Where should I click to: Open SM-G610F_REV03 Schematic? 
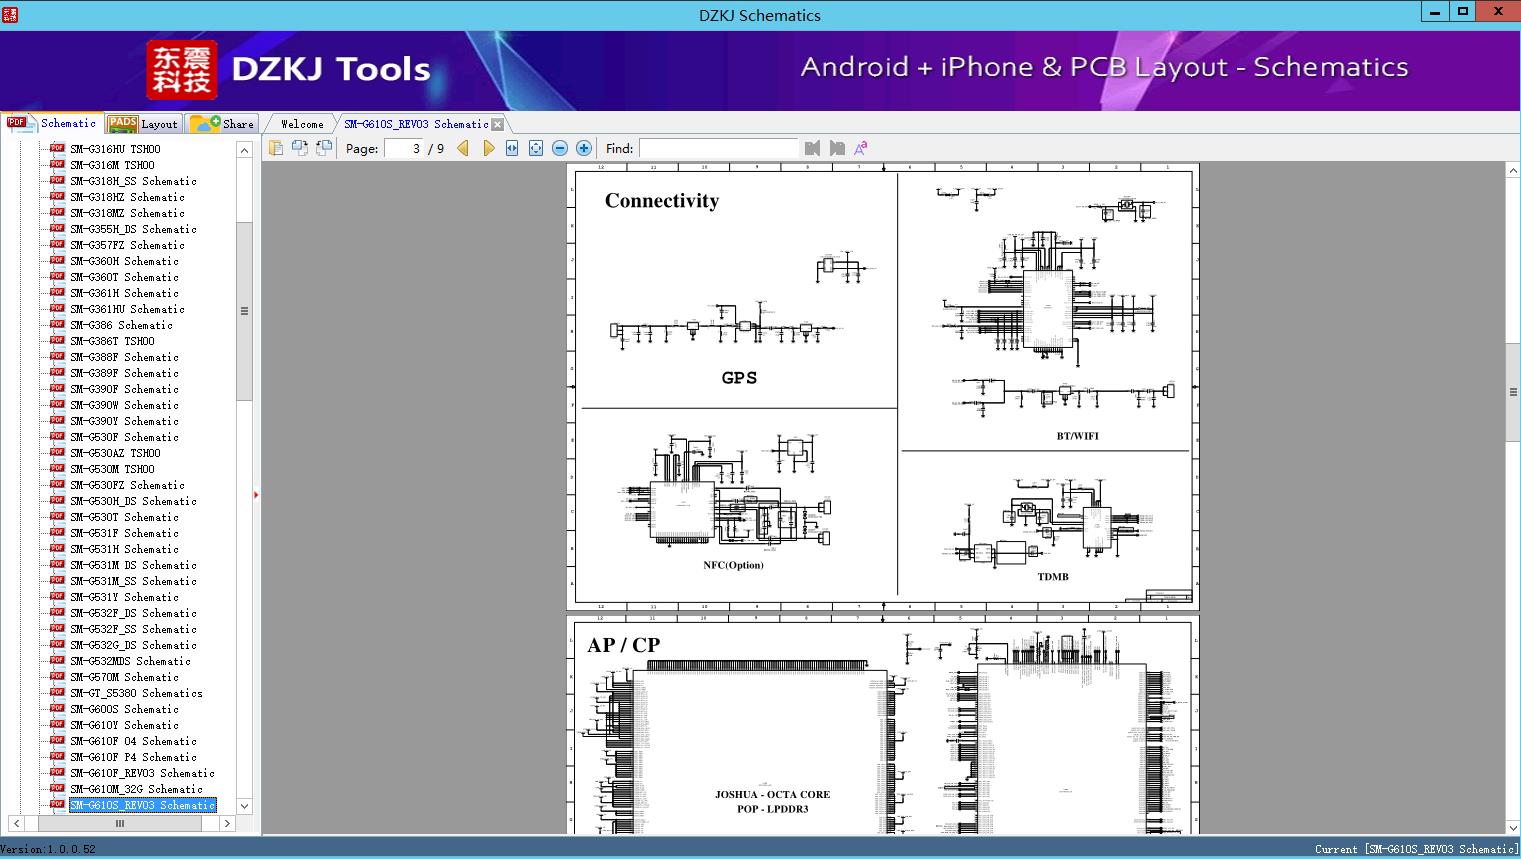coord(142,773)
